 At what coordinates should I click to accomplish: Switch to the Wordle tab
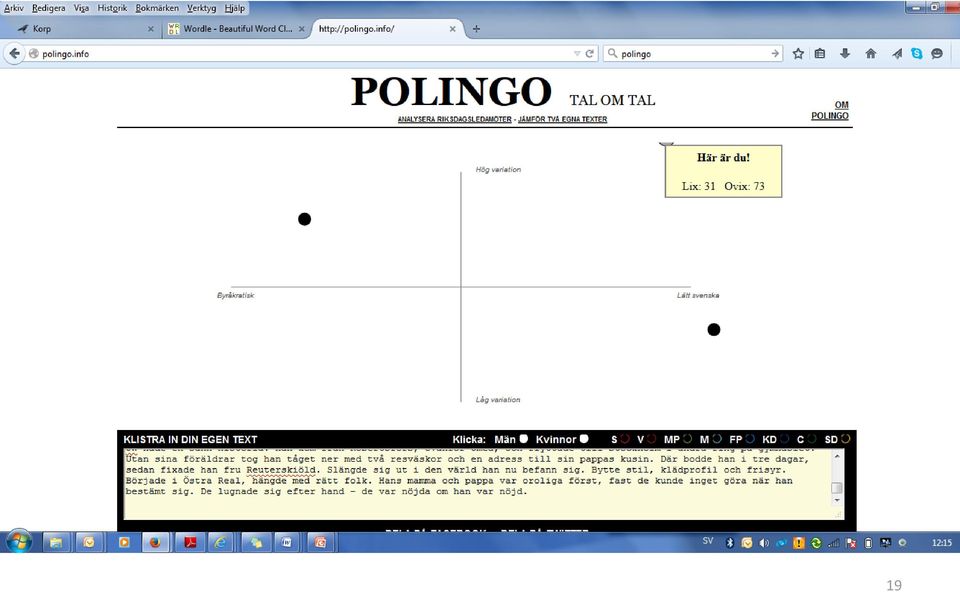236,28
